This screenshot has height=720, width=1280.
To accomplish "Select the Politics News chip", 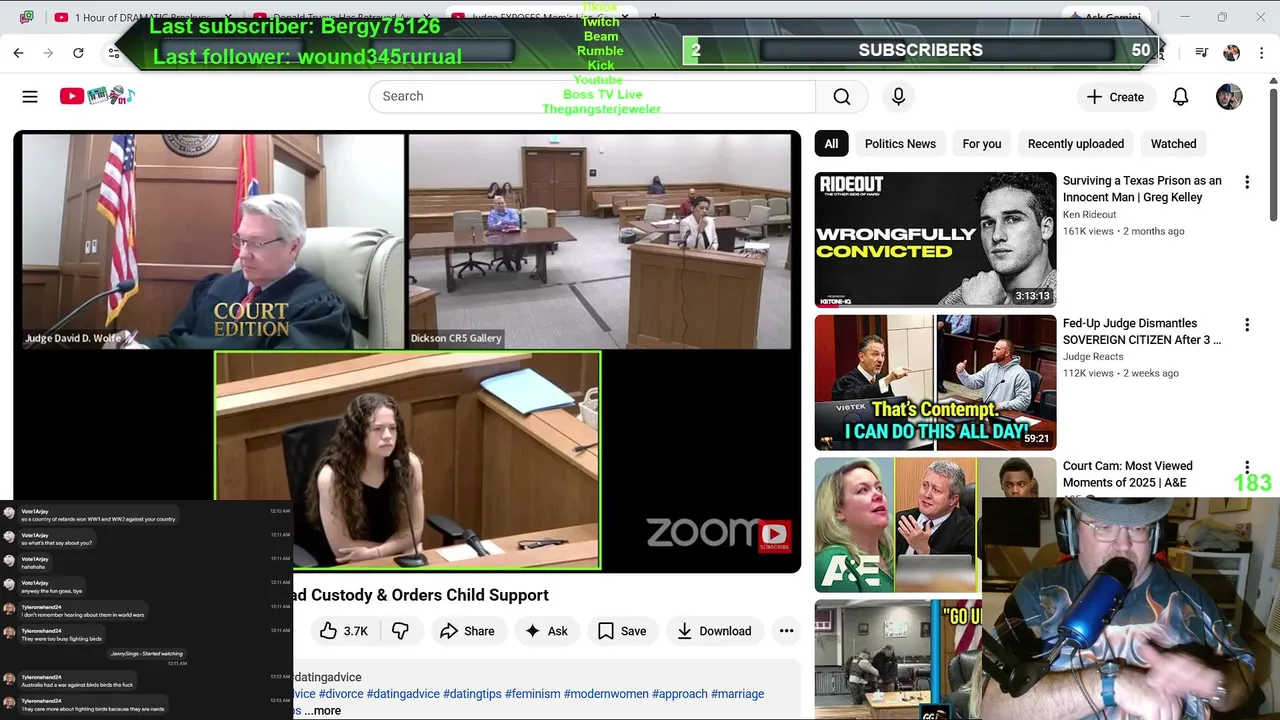I will click(900, 144).
